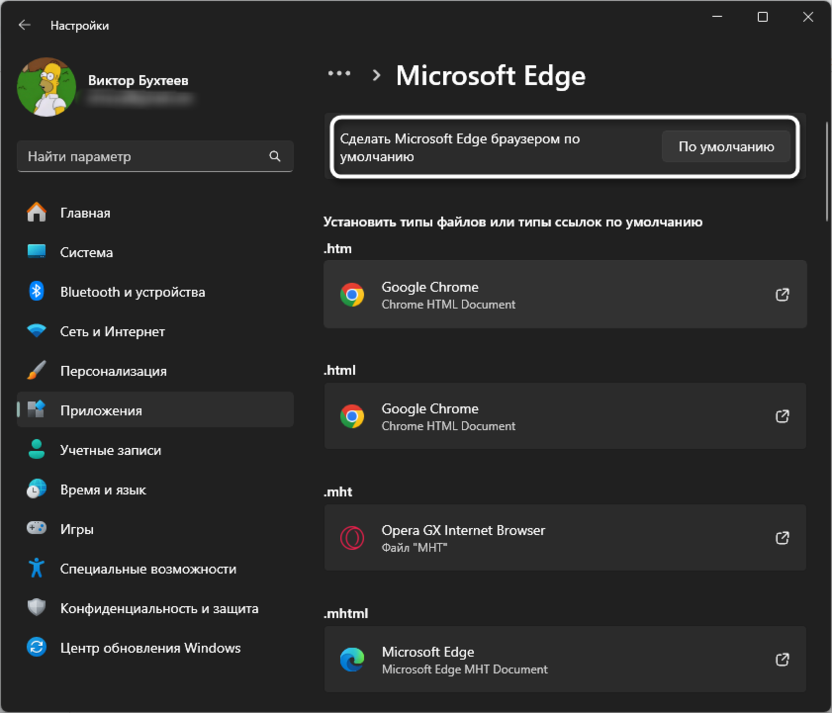
Task: Click the vertical scrollbar on the right
Action: [826, 170]
